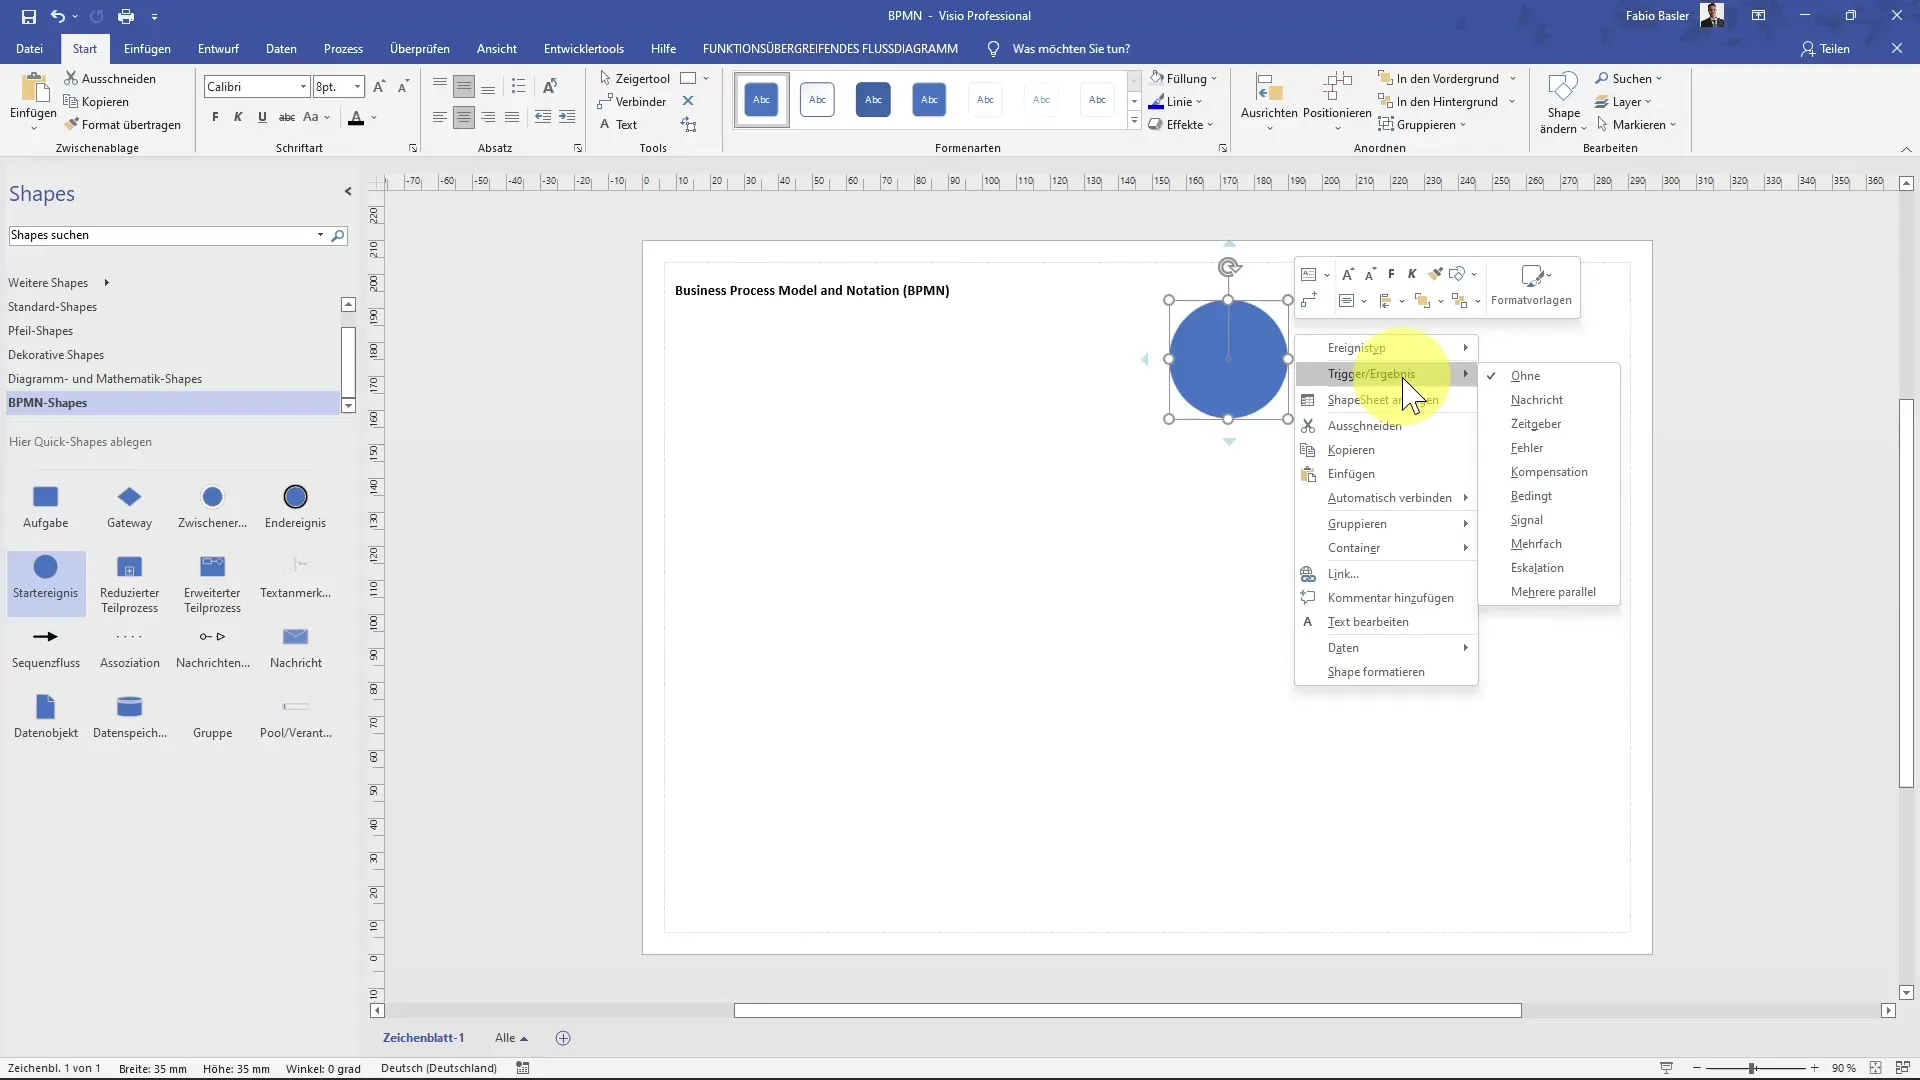This screenshot has height=1080, width=1920.
Task: Open the Gruppieren dropdown in ribbon
Action: (1422, 125)
